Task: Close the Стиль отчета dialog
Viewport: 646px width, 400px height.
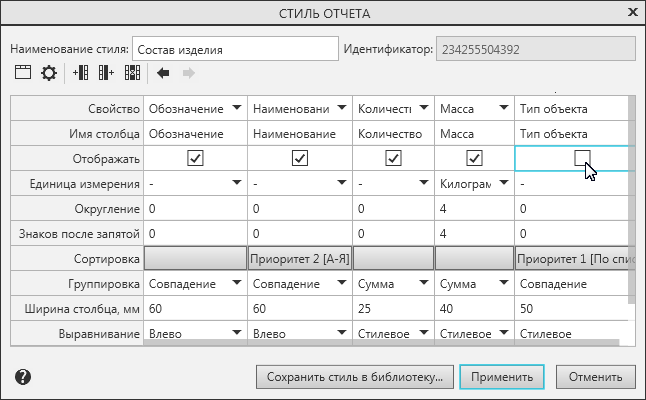Action: tap(631, 13)
